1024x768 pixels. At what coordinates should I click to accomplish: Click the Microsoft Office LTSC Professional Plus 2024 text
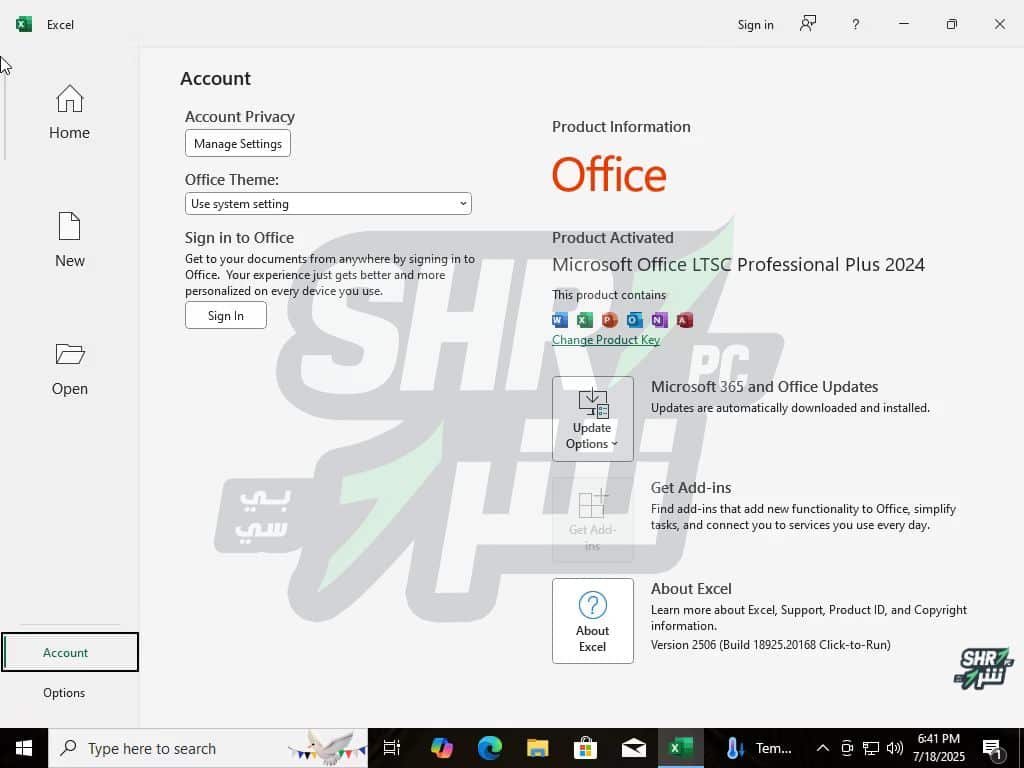pos(739,264)
